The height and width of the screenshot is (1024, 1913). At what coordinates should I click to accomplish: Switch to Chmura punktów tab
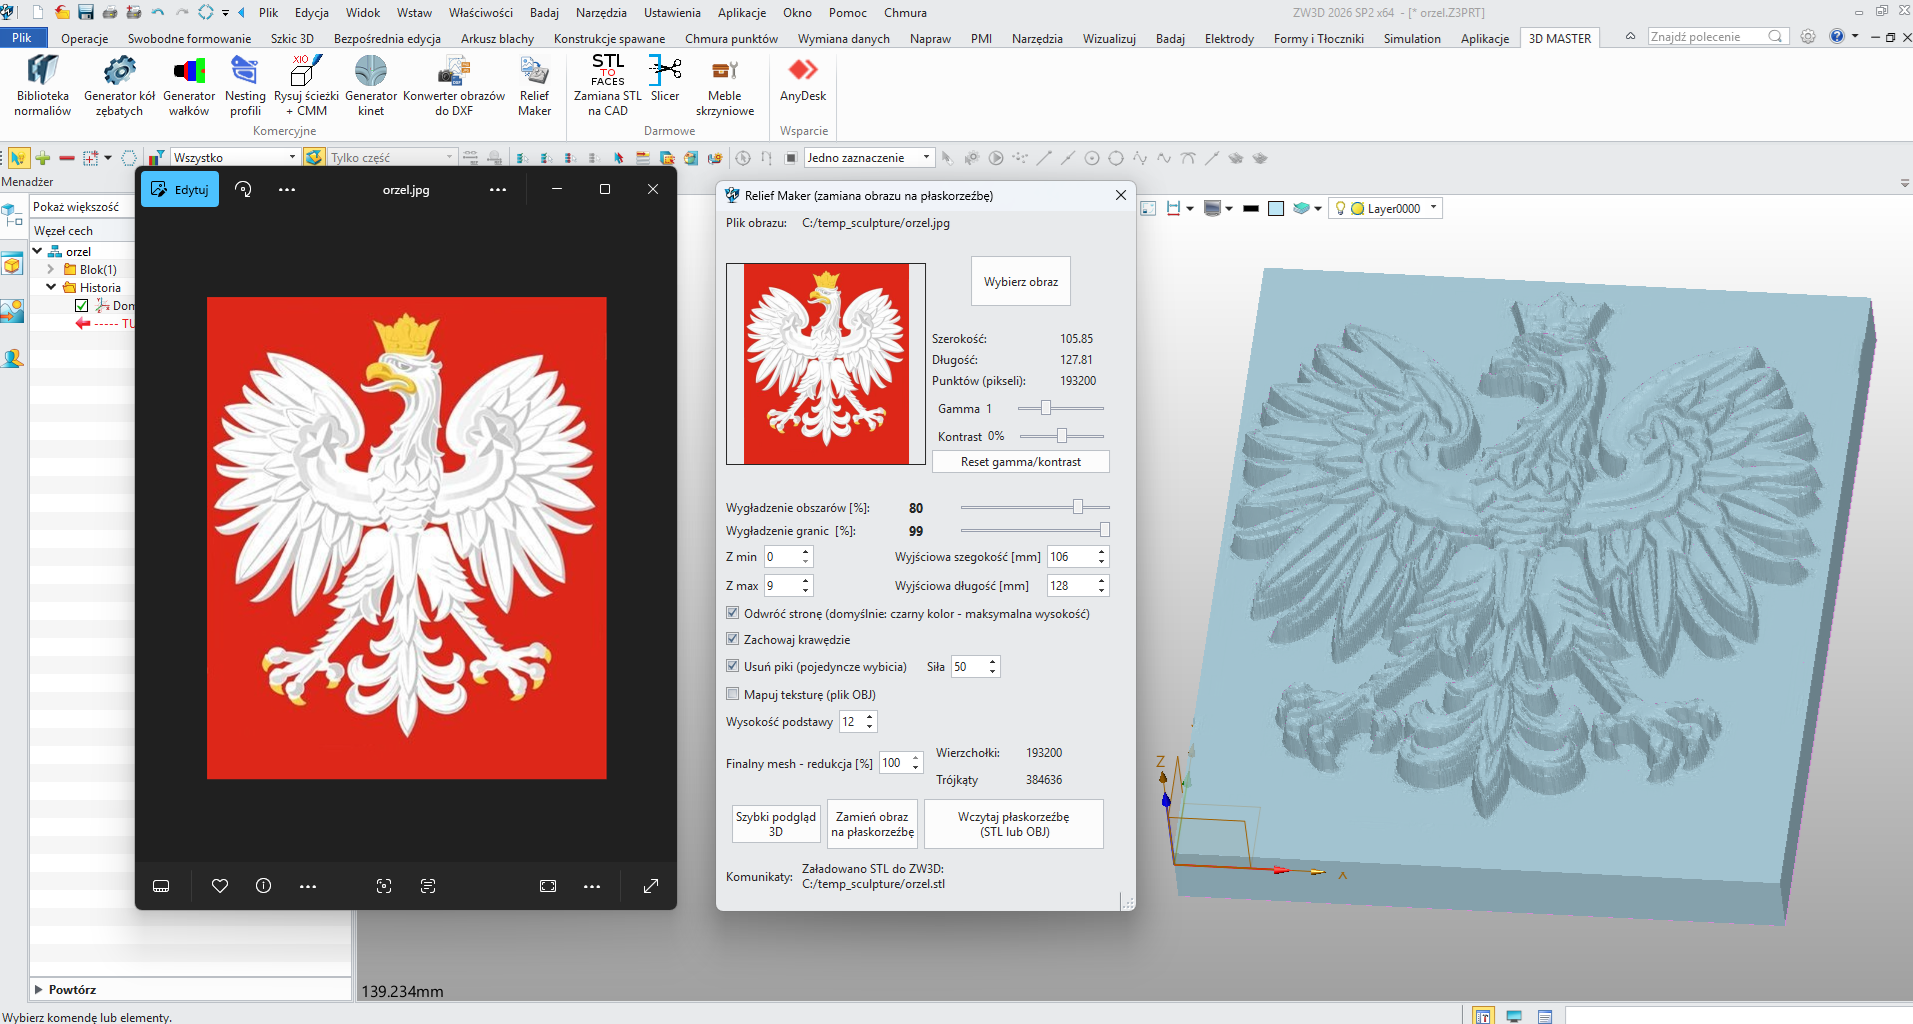coord(731,38)
